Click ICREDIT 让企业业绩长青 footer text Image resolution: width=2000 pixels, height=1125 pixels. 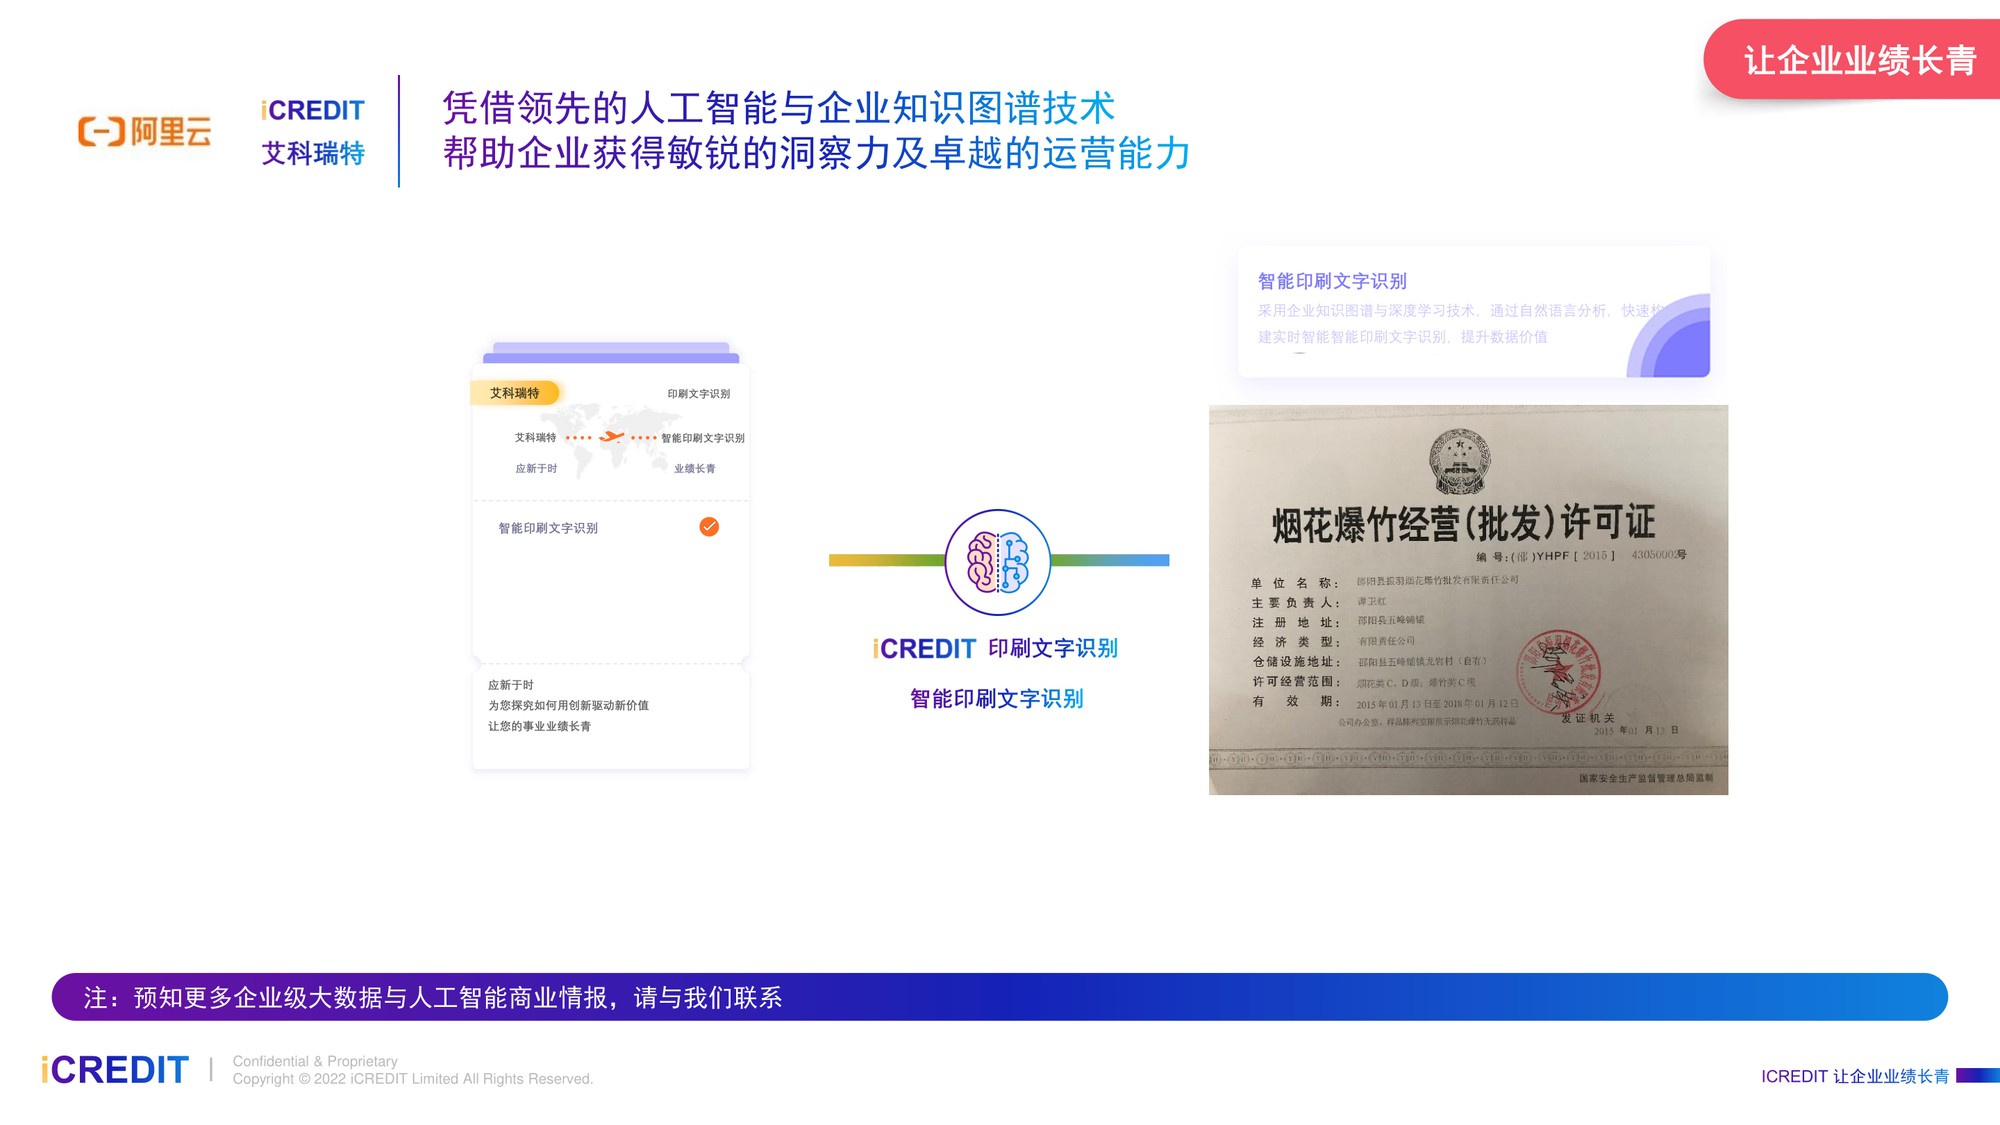point(1855,1076)
